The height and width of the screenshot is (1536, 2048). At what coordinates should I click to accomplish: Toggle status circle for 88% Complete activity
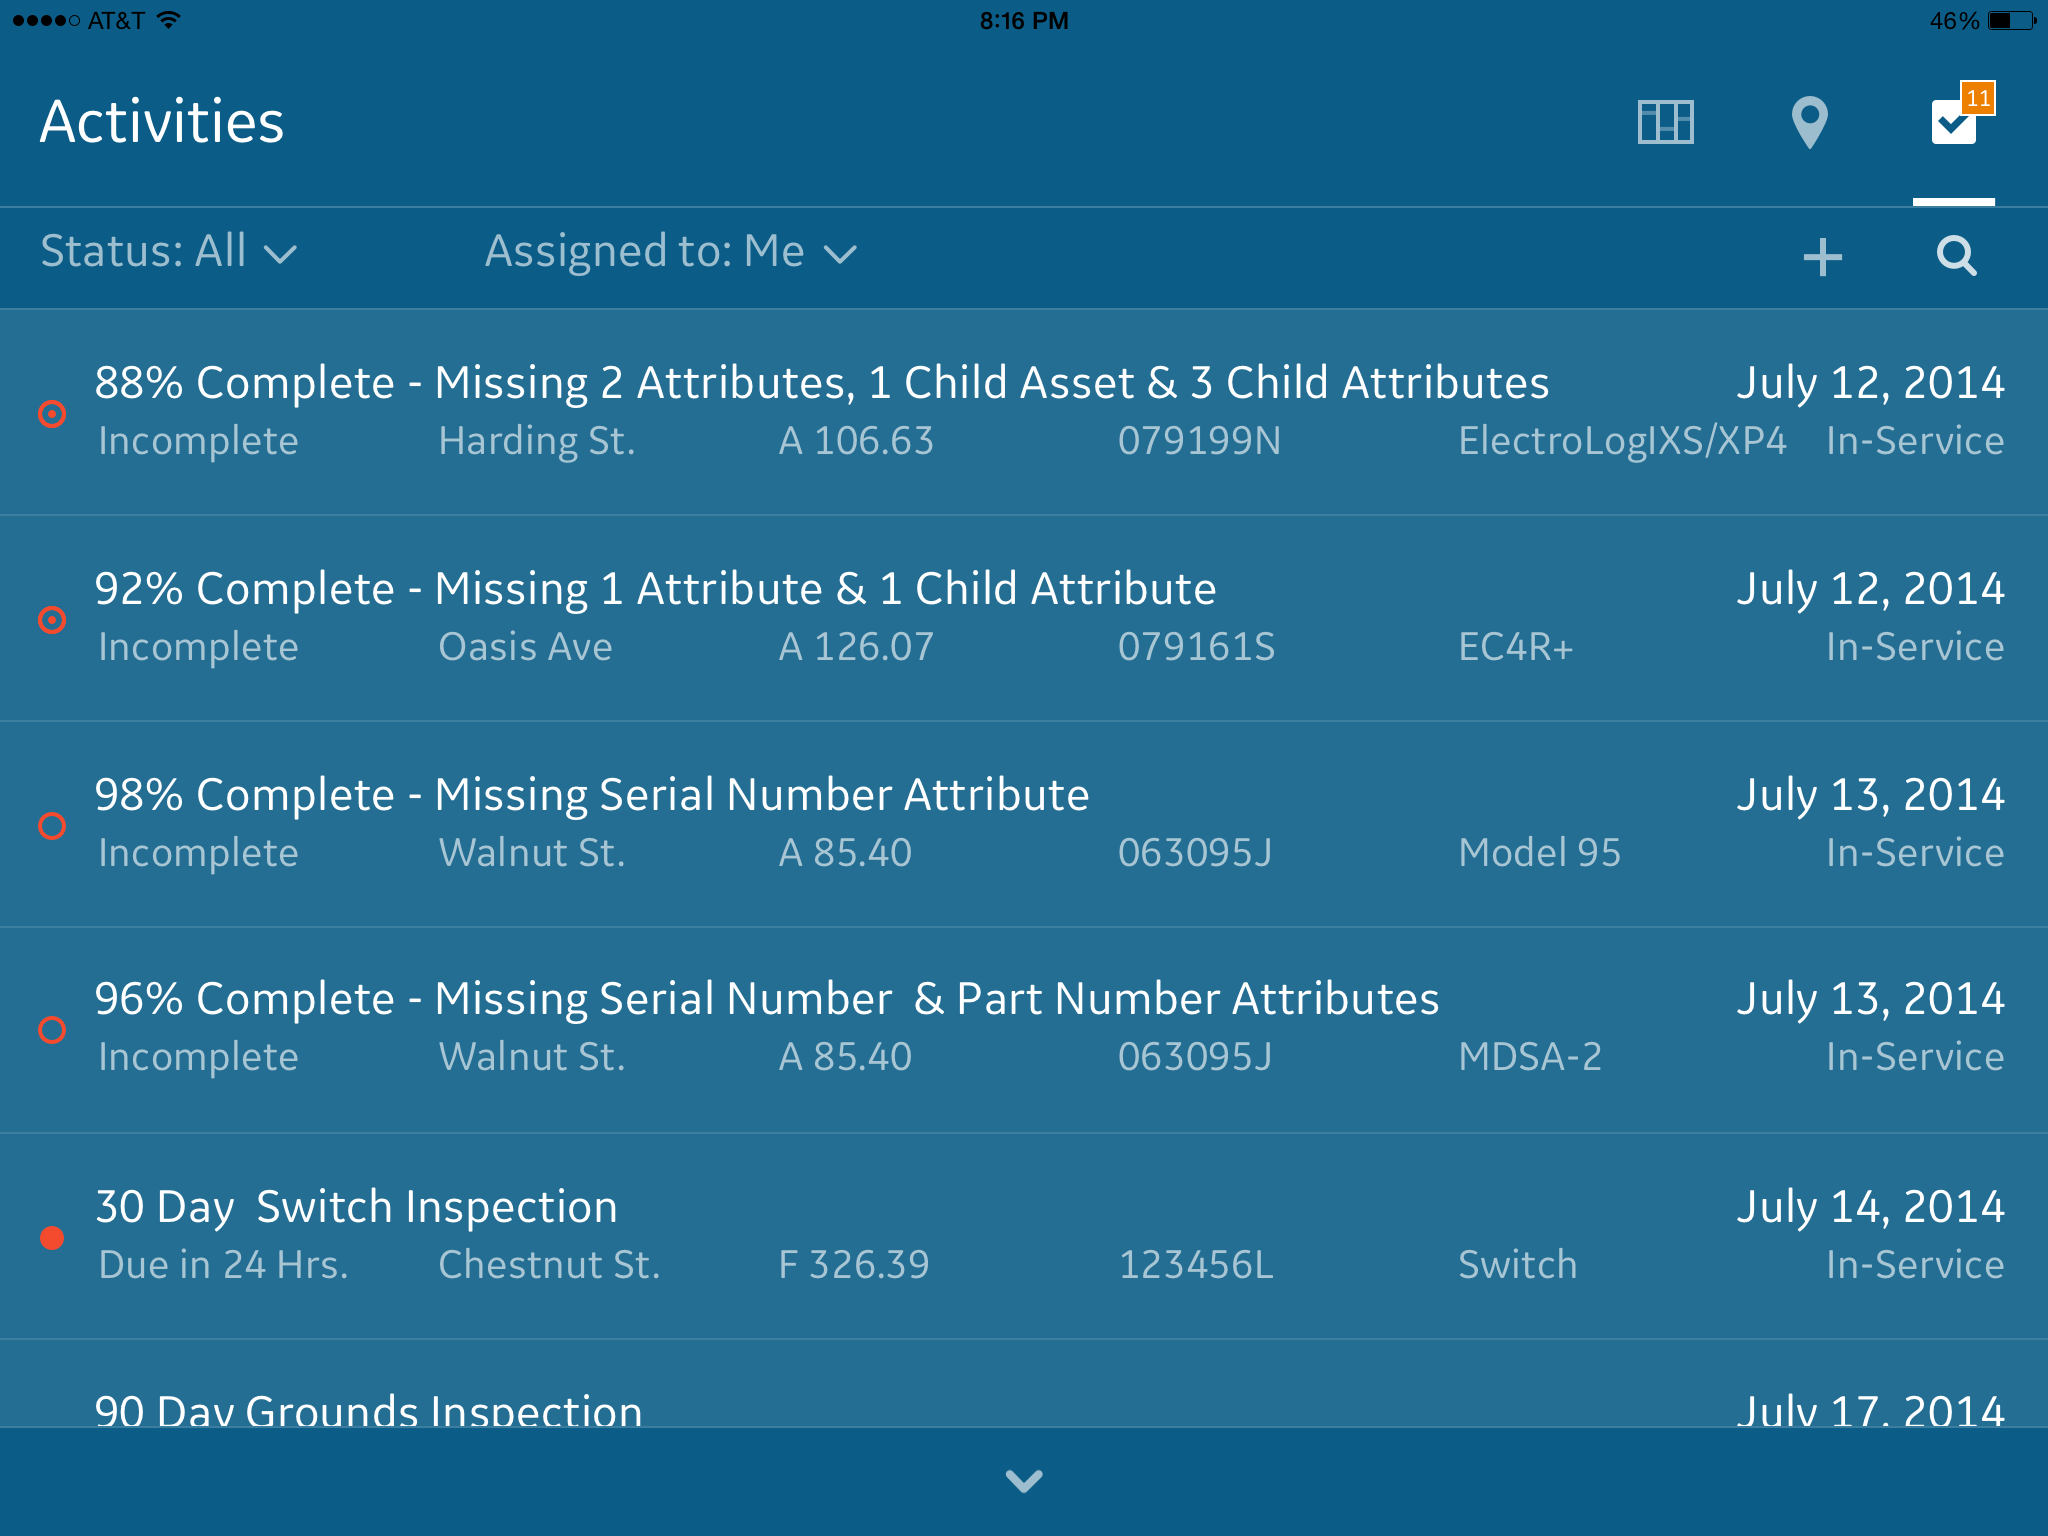(52, 413)
